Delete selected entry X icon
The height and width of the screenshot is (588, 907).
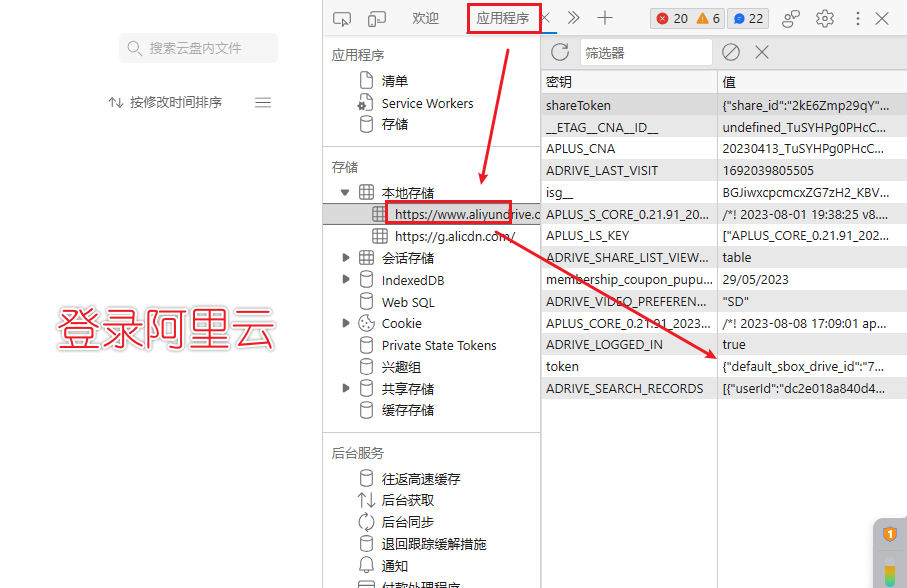(x=762, y=52)
